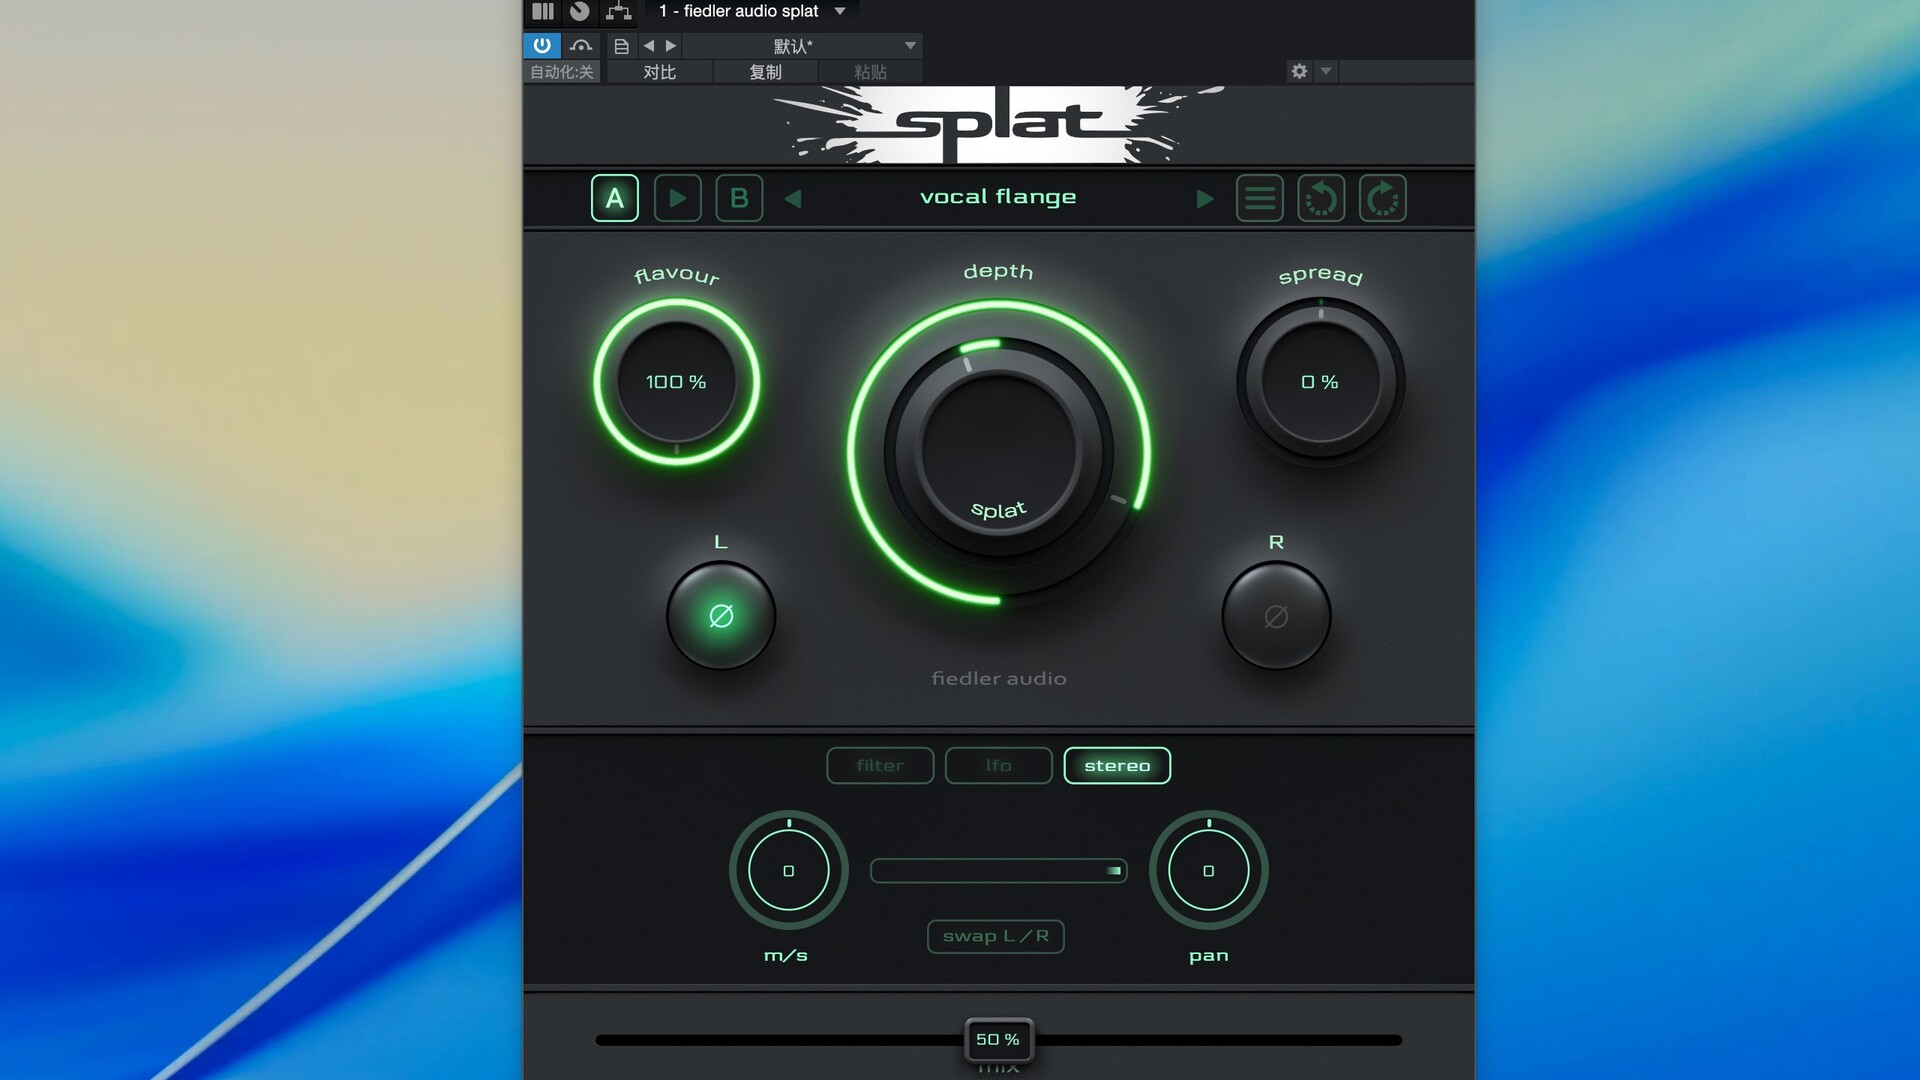Select preset slot A
The image size is (1920, 1080).
(x=614, y=198)
